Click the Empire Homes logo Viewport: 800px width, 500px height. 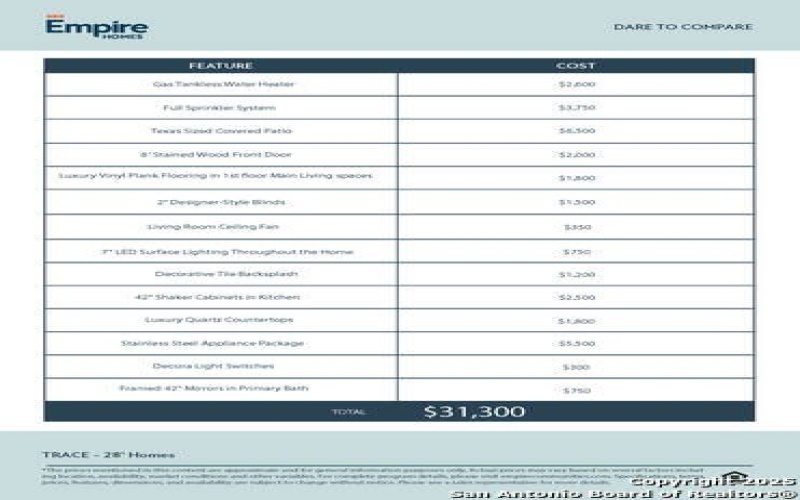click(x=96, y=27)
